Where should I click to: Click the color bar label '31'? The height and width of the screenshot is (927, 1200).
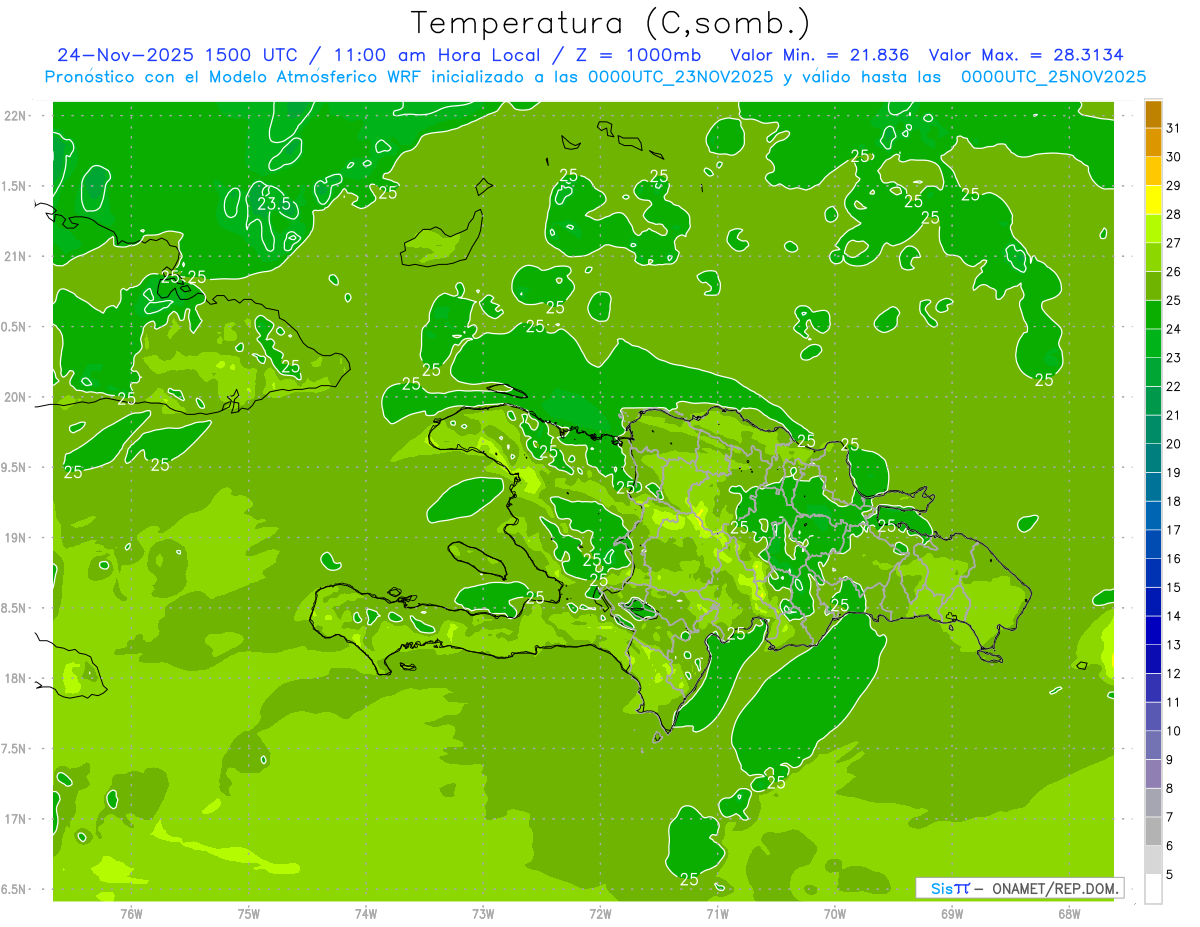[x=1174, y=129]
